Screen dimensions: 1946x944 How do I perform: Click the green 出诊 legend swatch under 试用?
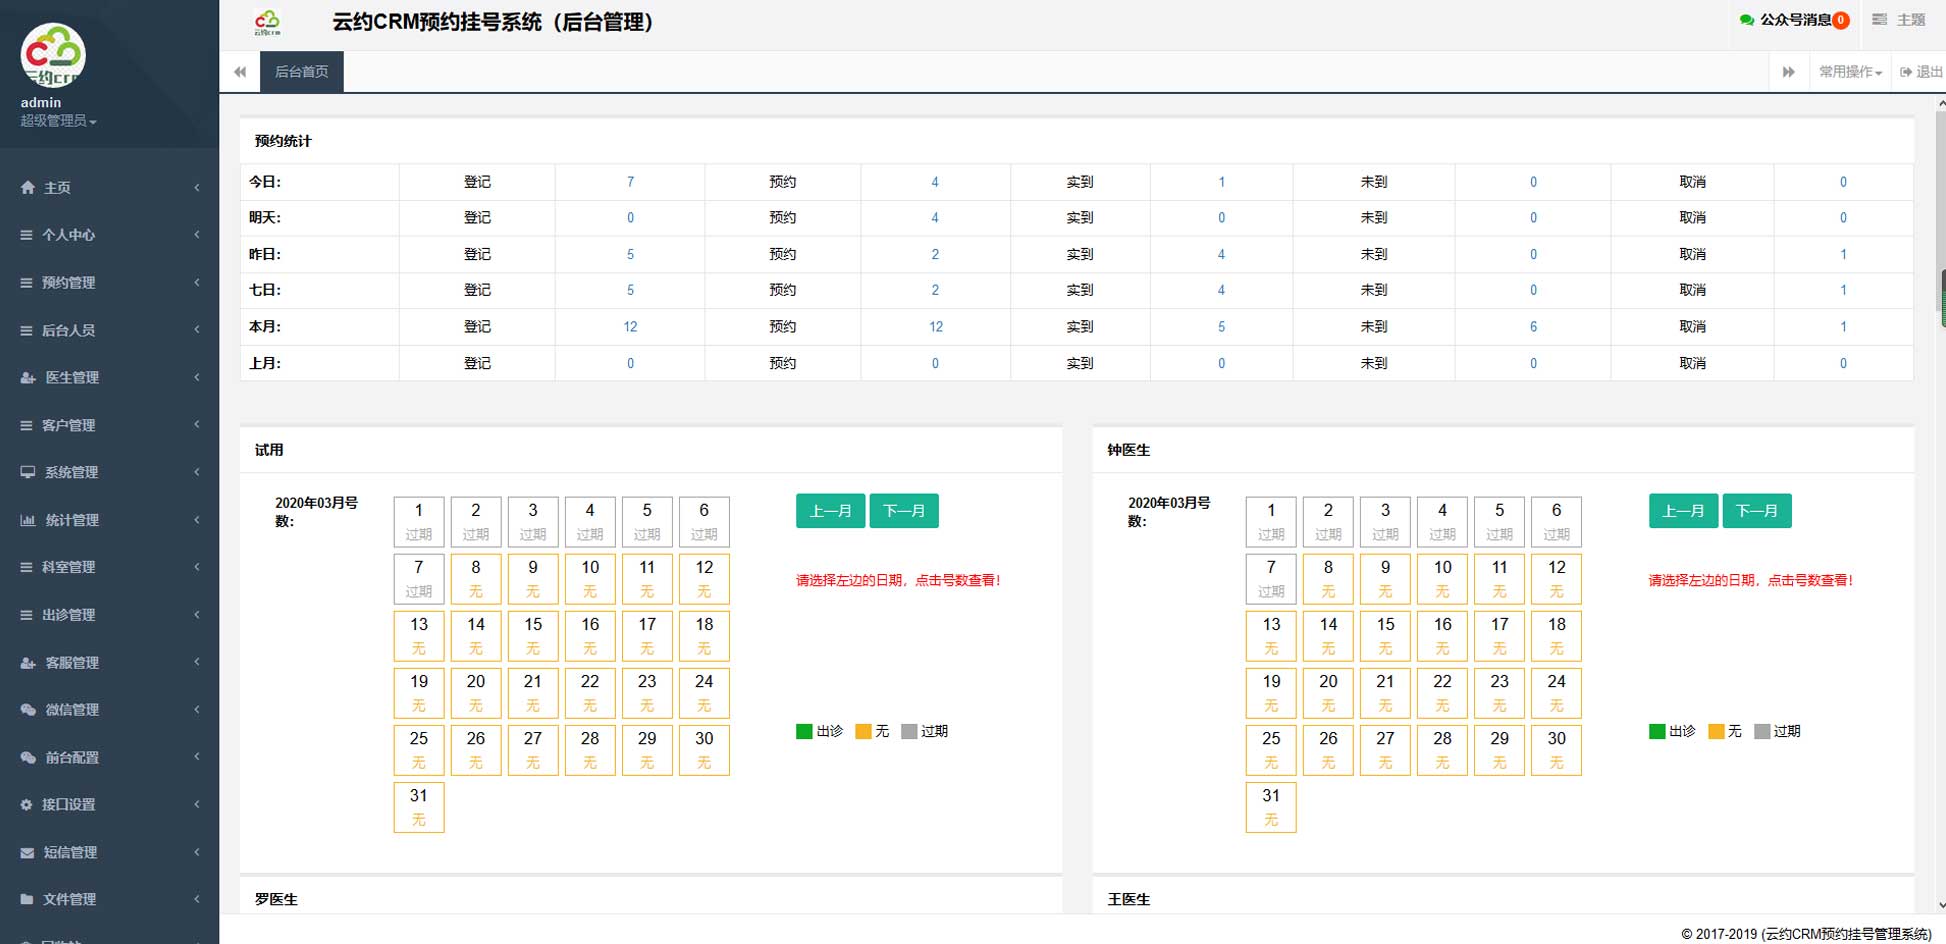804,731
